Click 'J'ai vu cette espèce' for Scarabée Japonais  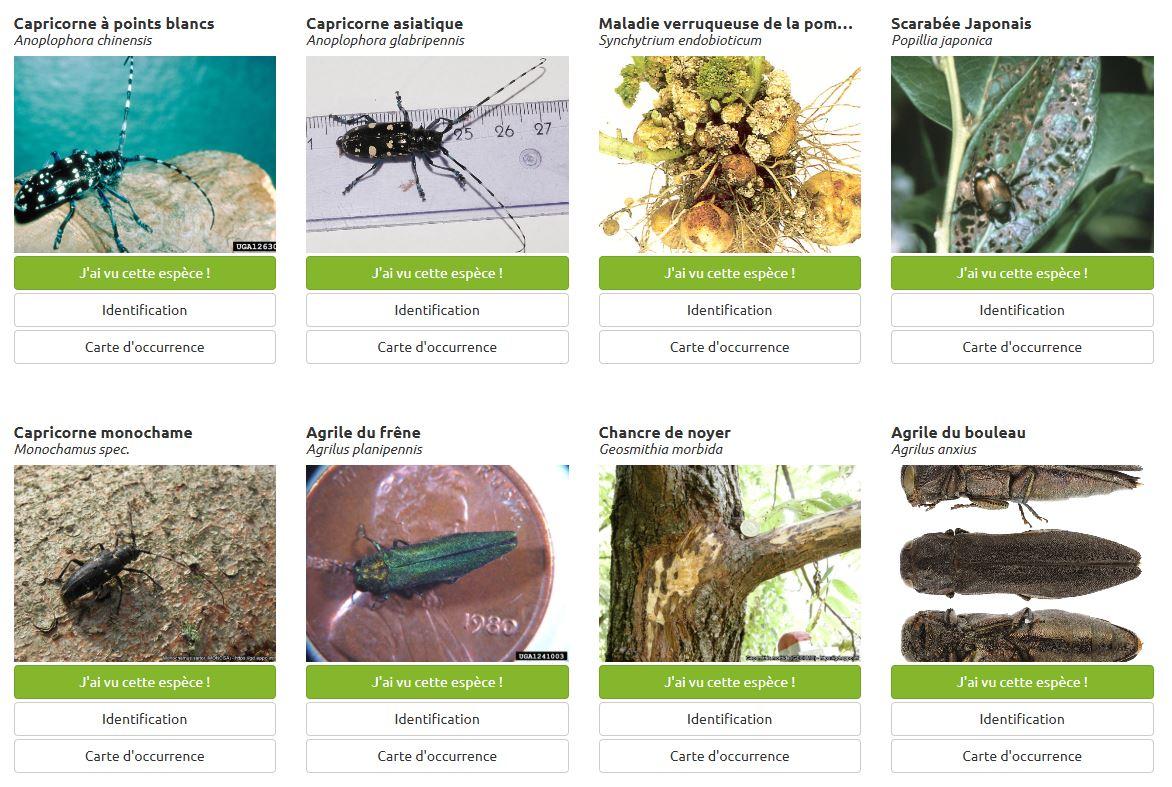click(x=1022, y=273)
